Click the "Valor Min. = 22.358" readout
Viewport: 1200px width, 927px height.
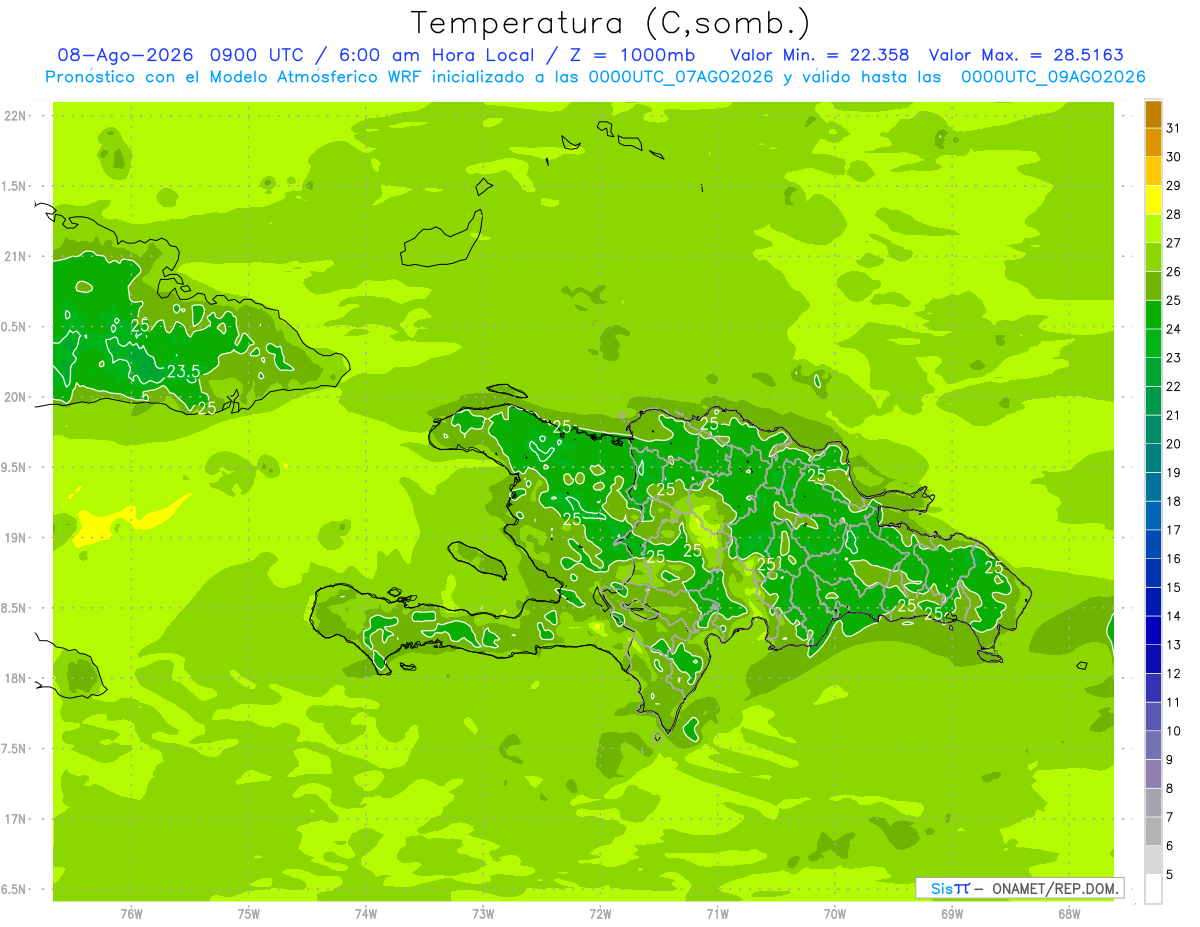(819, 55)
